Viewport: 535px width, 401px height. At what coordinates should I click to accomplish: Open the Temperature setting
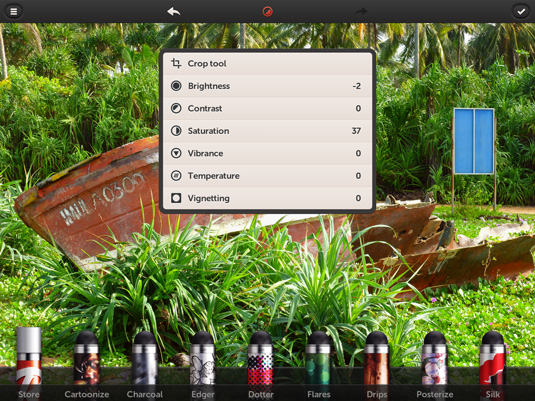(x=268, y=176)
